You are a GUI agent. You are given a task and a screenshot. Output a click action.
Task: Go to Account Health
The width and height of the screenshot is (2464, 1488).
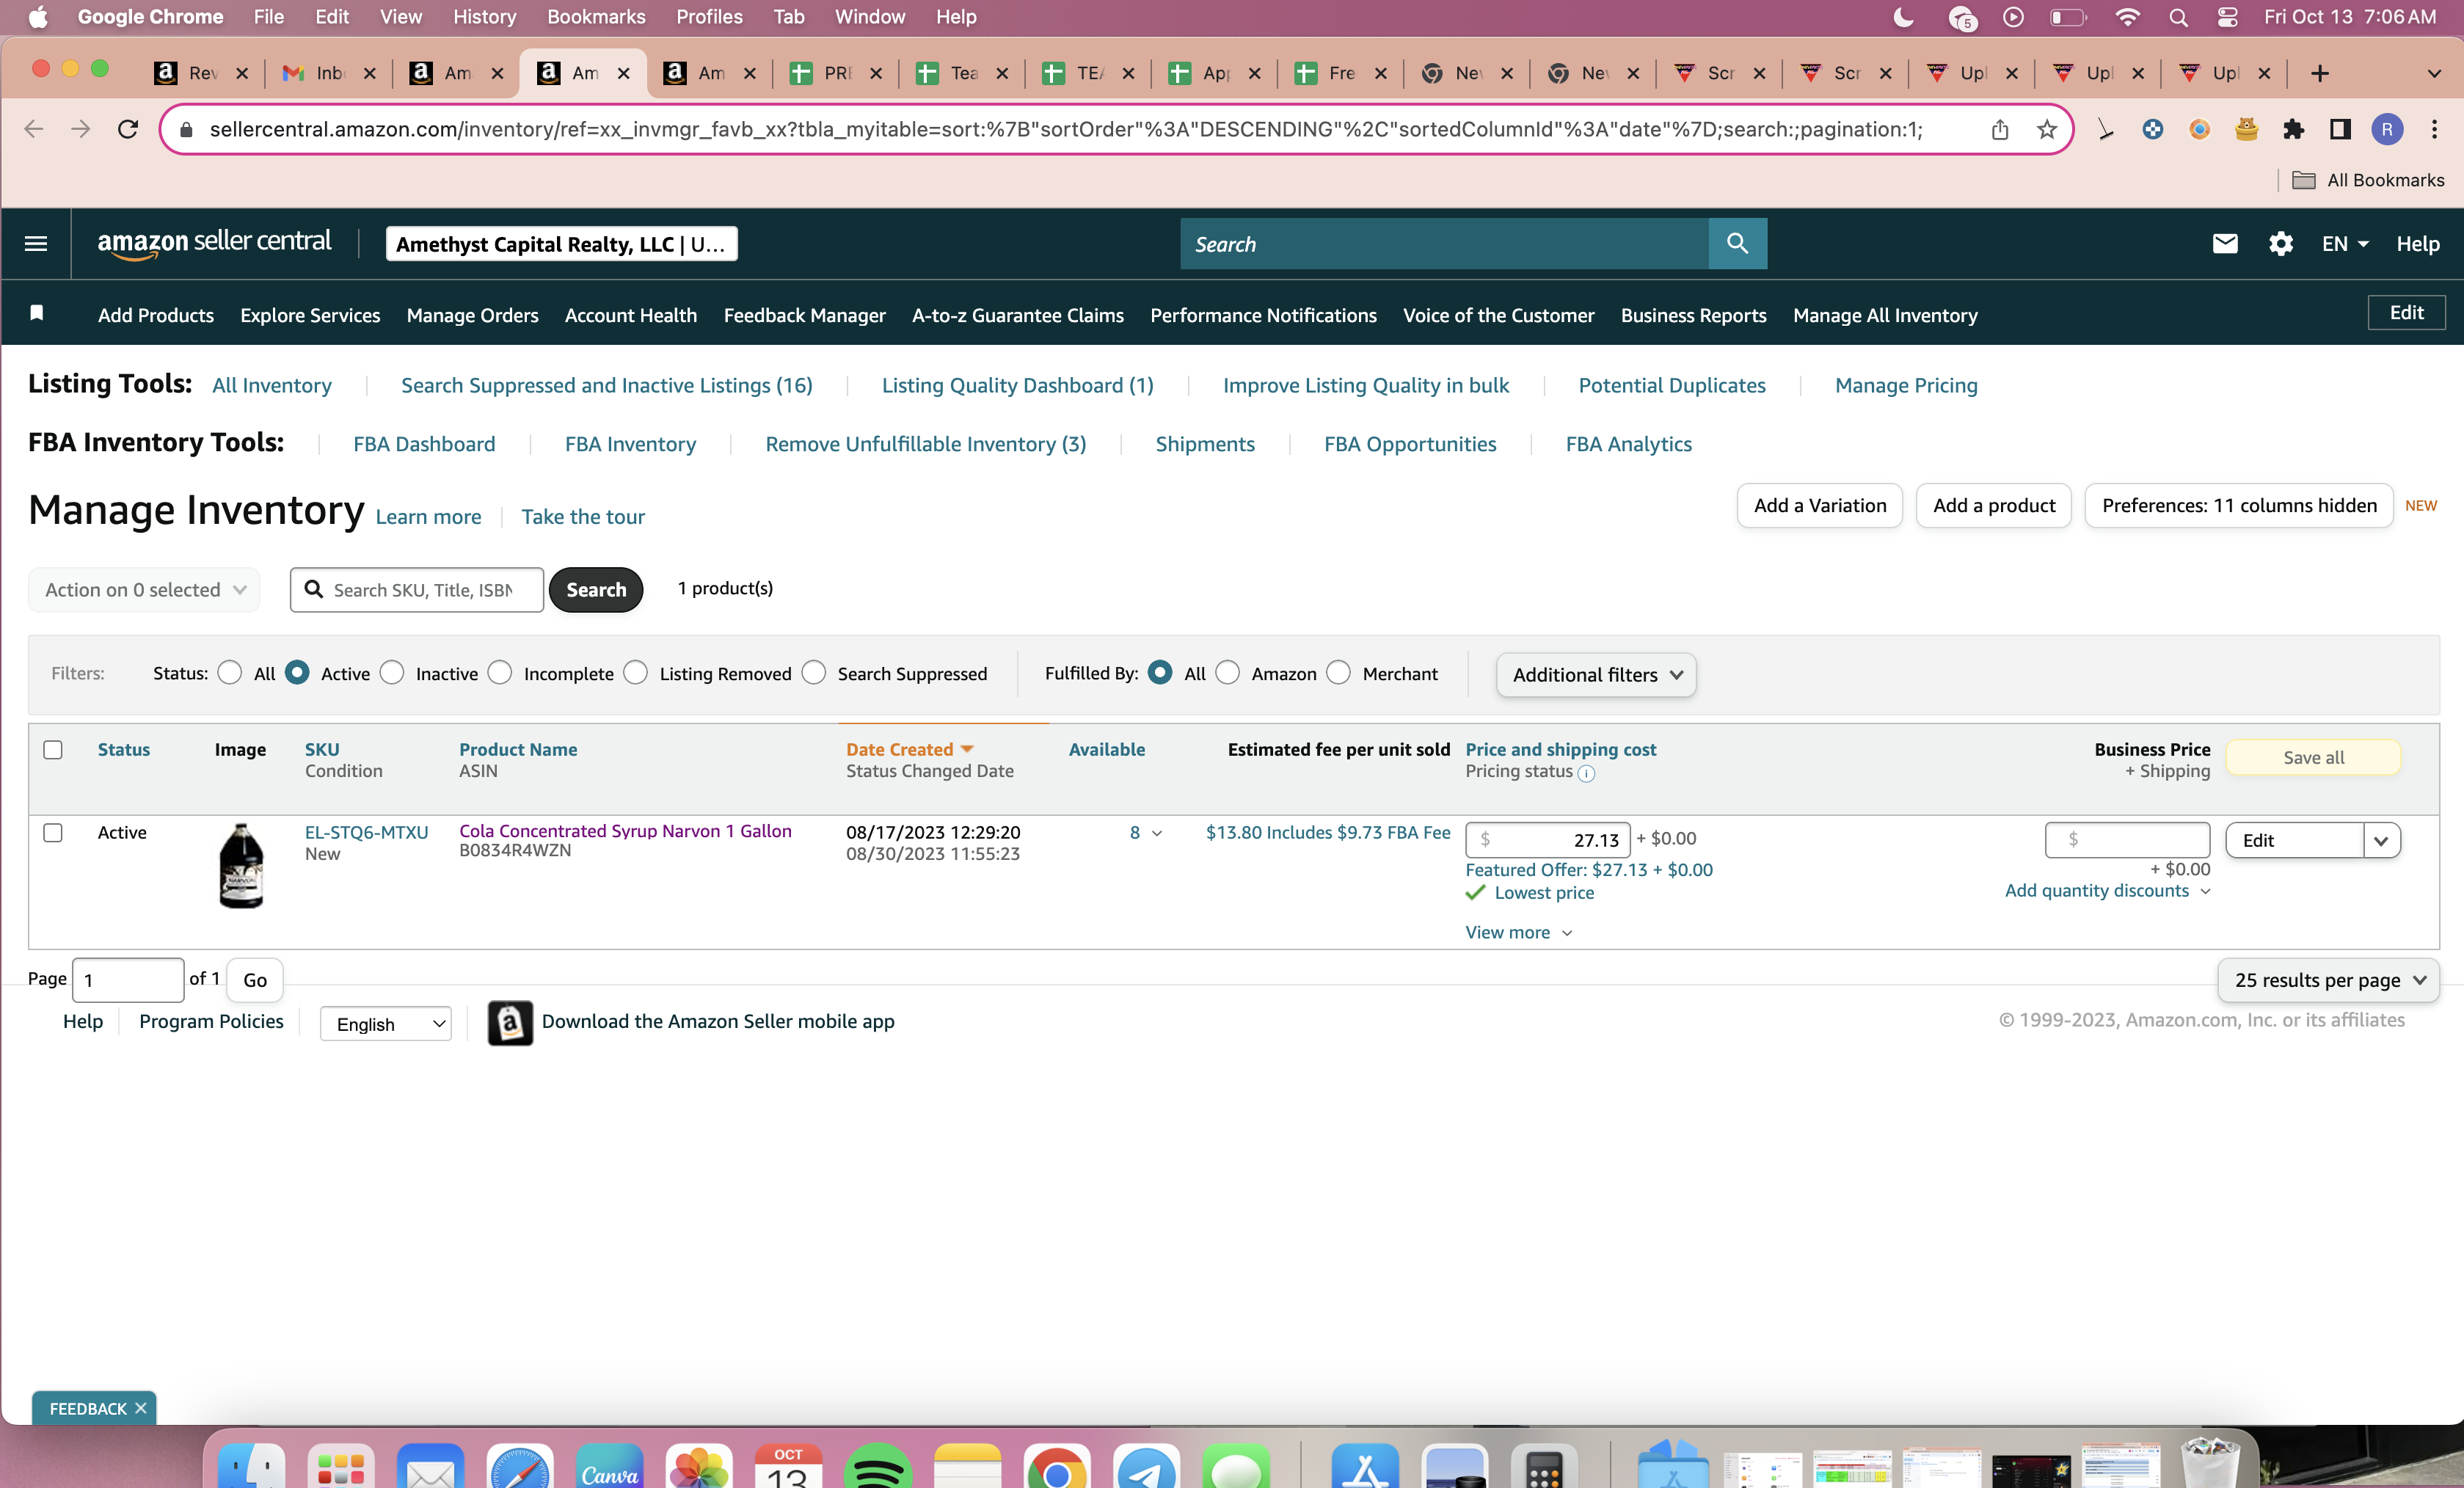(x=631, y=315)
